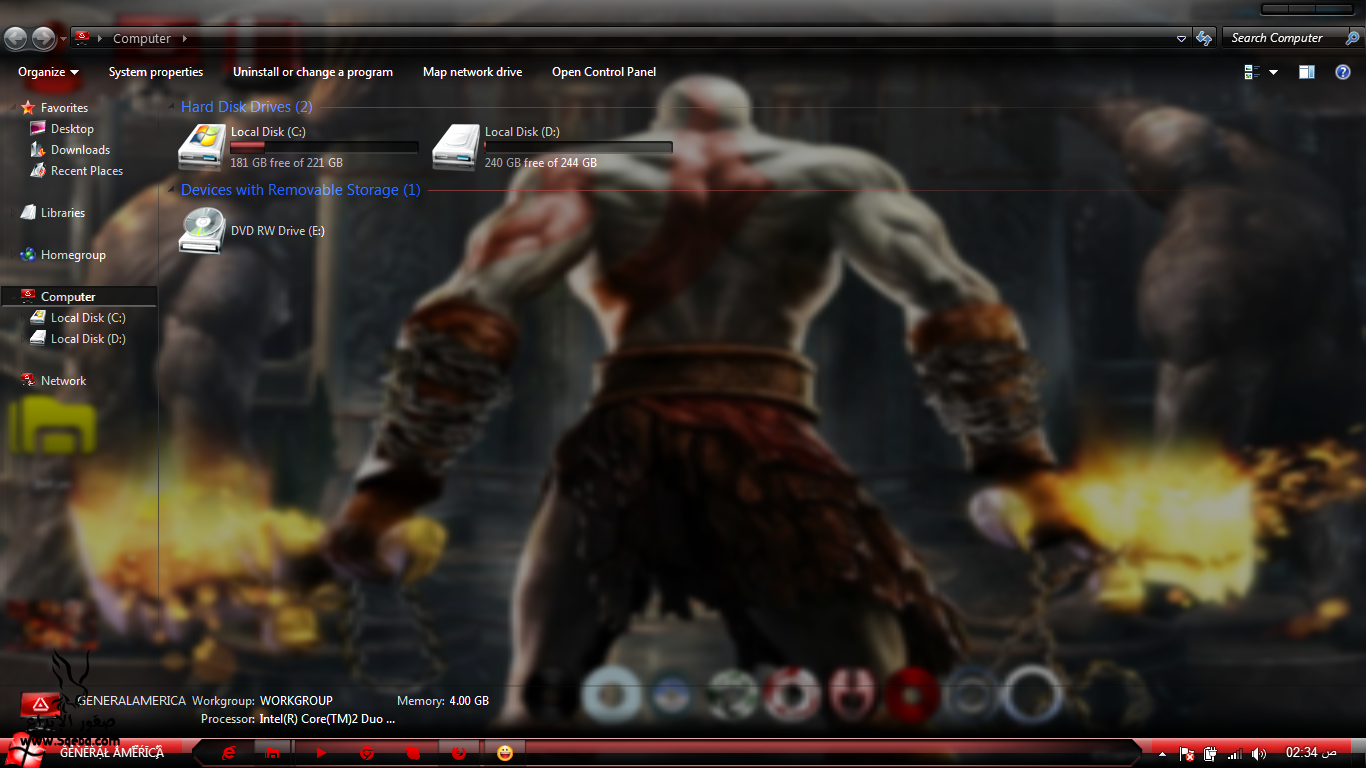Screen dimensions: 1366x768
Task: Click the volume speaker tray icon
Action: pos(1258,753)
